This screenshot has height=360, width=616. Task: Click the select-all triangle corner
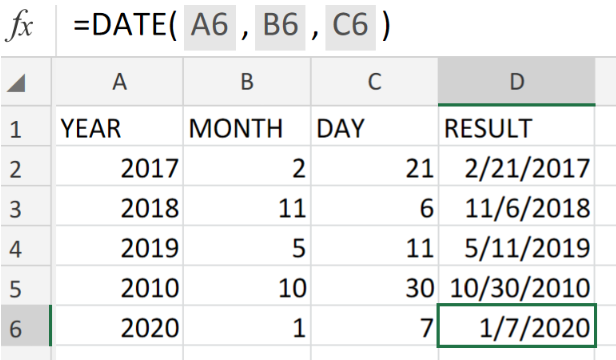pos(16,83)
